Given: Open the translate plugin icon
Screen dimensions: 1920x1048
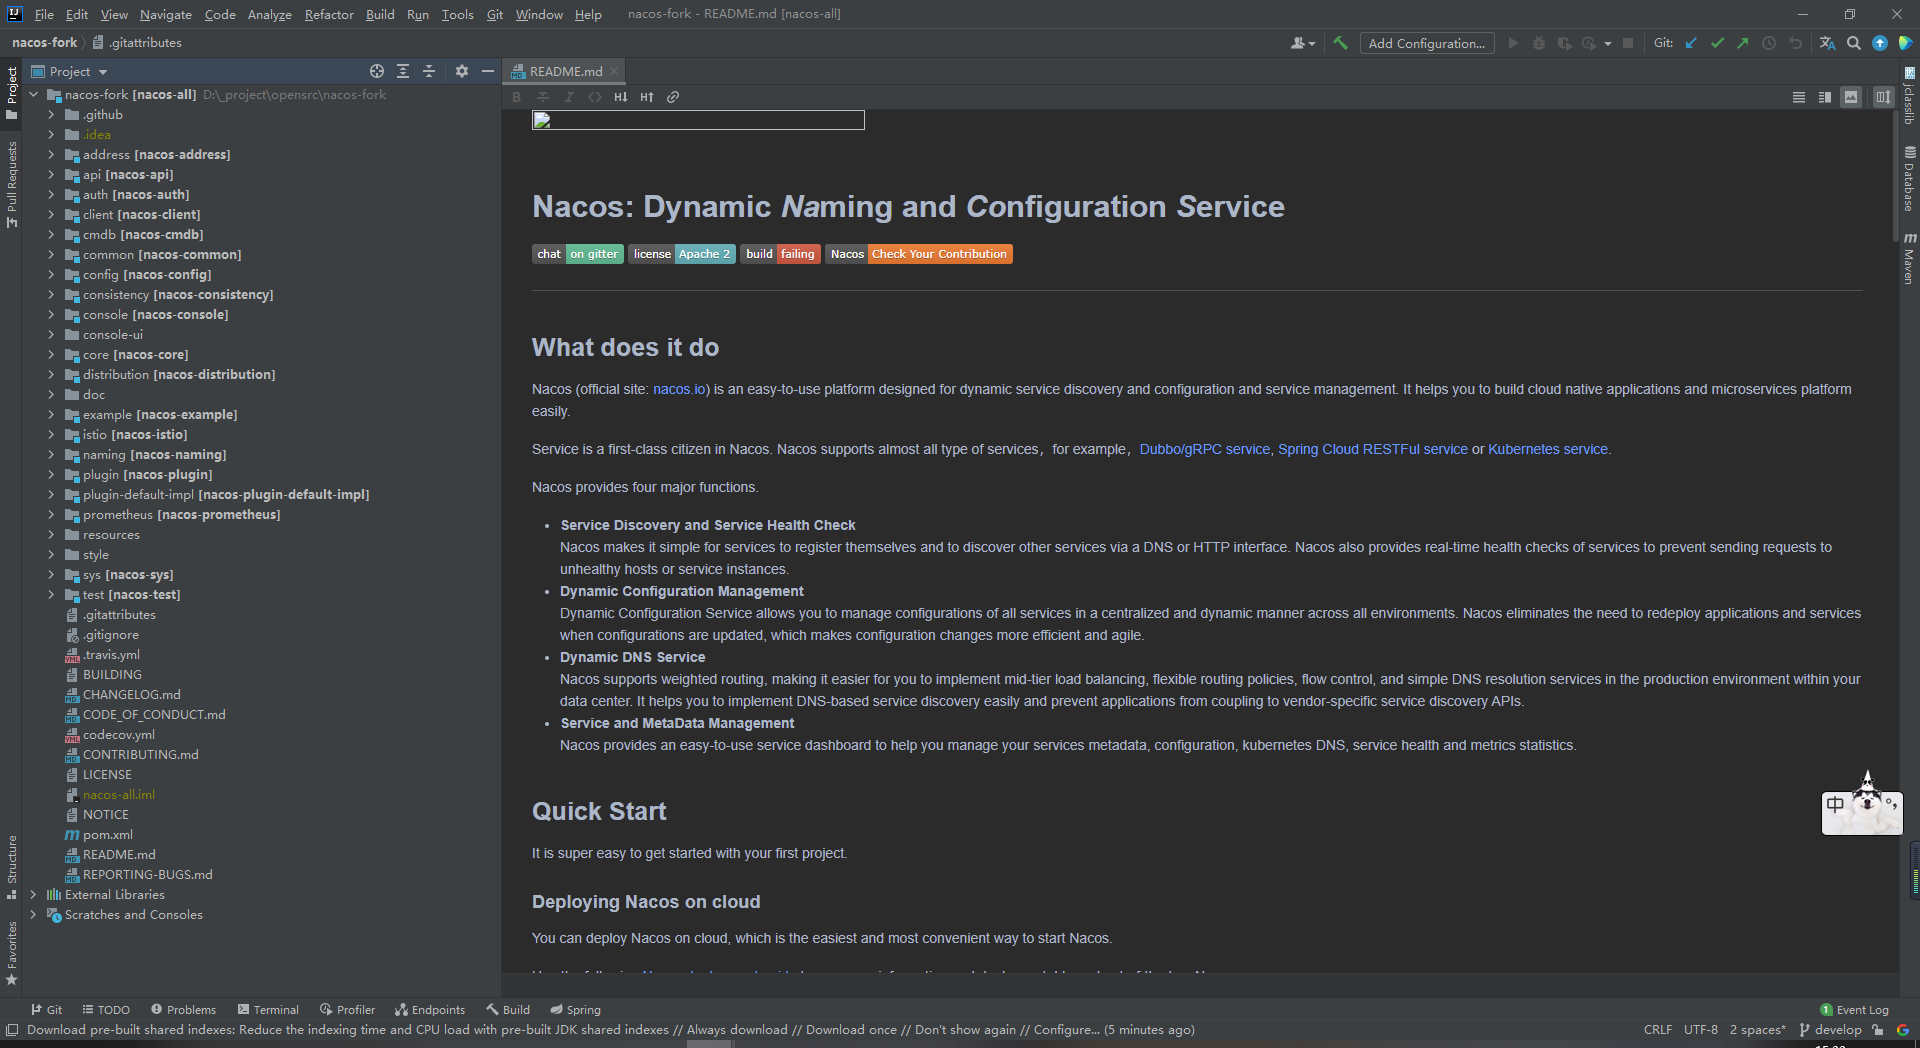Looking at the screenshot, I should [1827, 43].
